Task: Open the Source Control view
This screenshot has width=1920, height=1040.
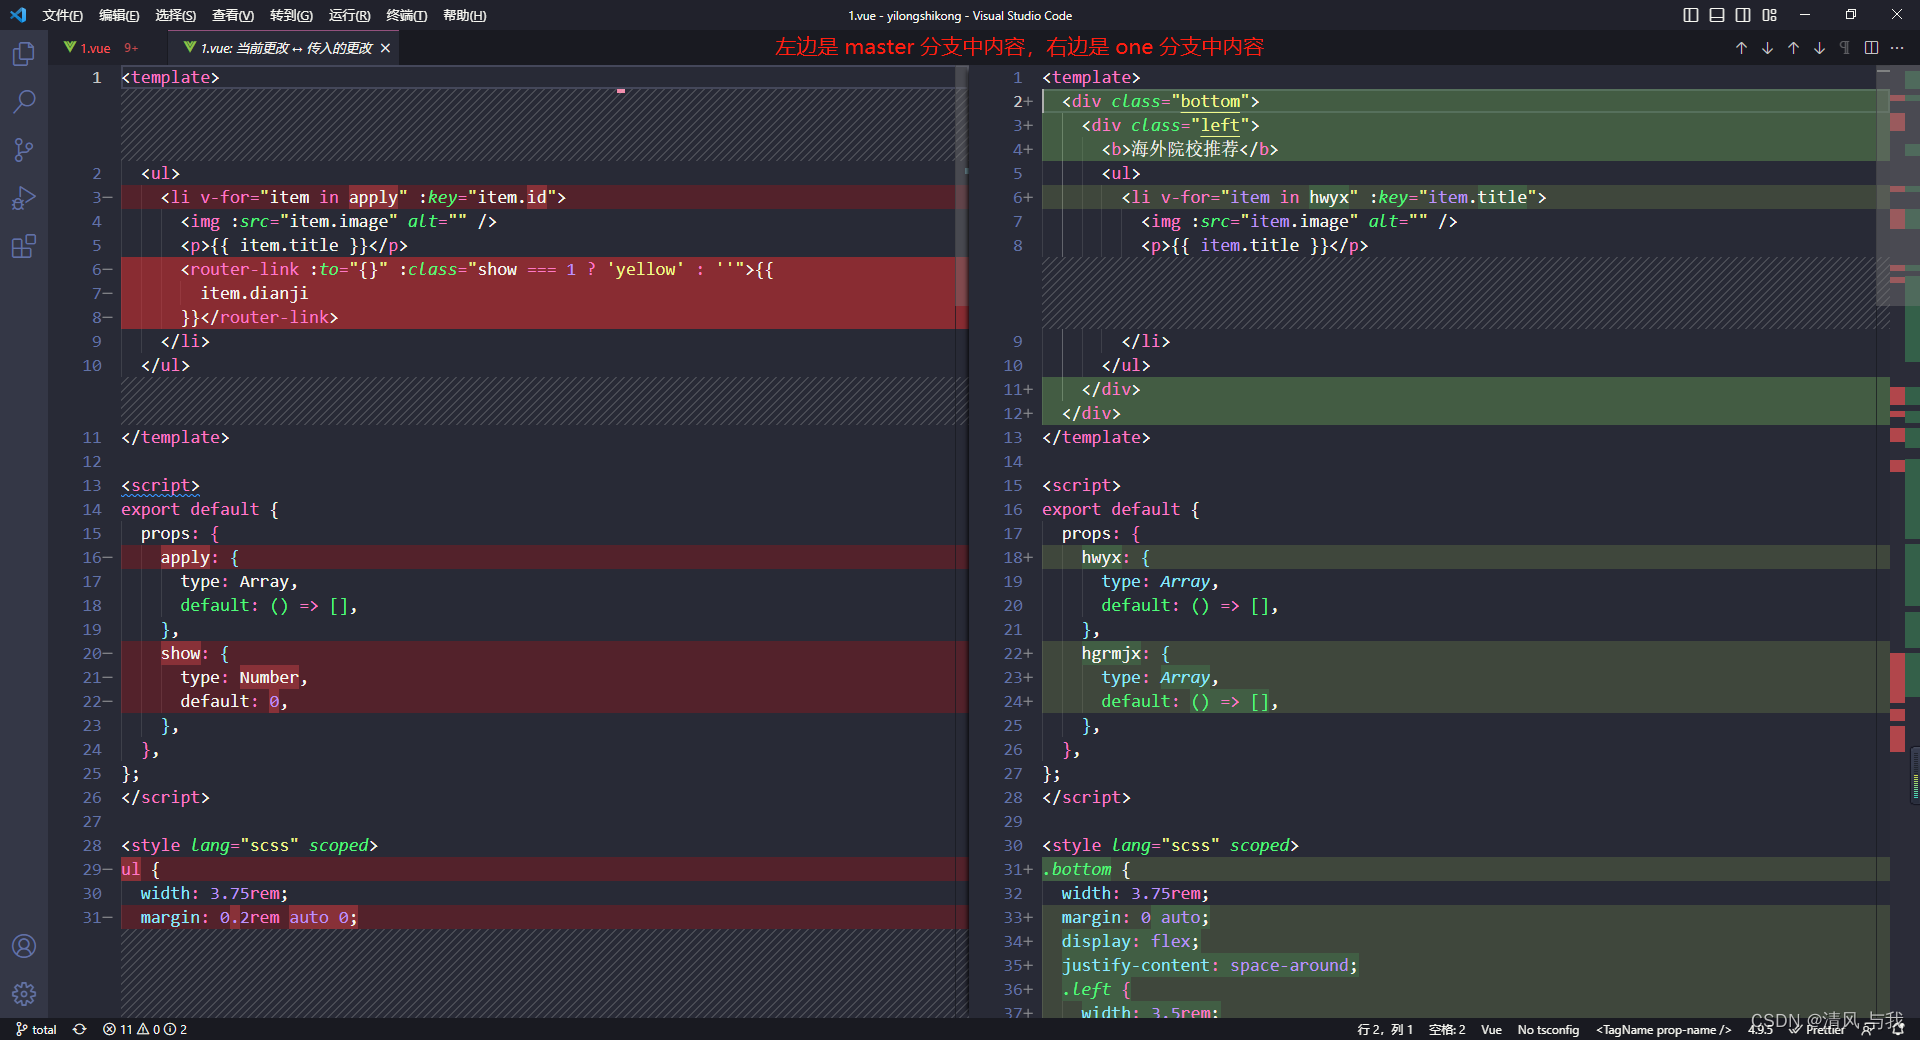Action: click(24, 149)
